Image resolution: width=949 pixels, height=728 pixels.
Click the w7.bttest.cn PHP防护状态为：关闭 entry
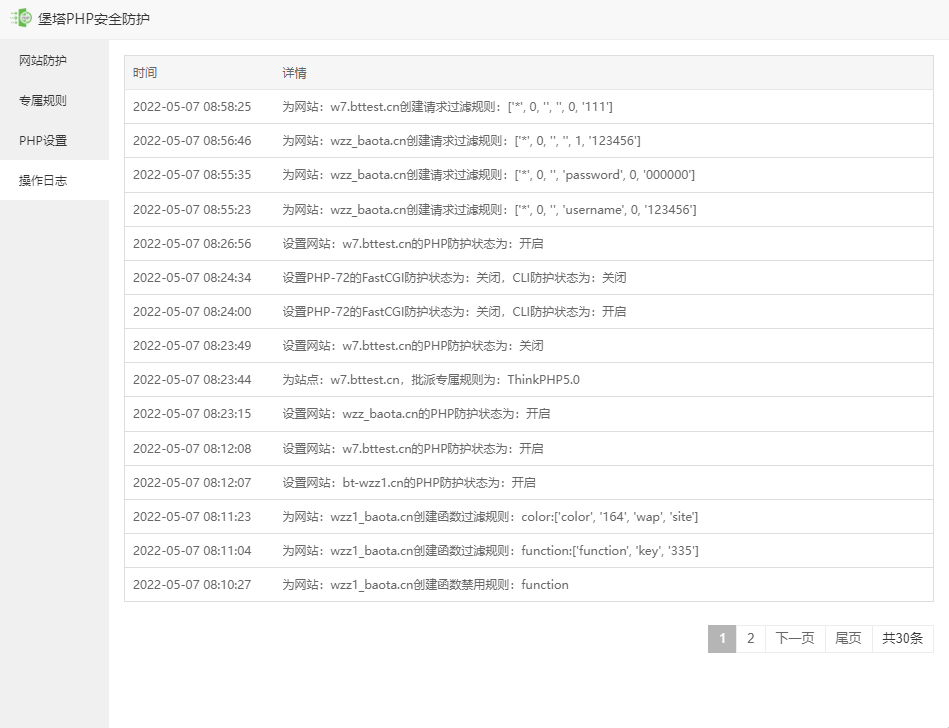pyautogui.click(x=413, y=345)
